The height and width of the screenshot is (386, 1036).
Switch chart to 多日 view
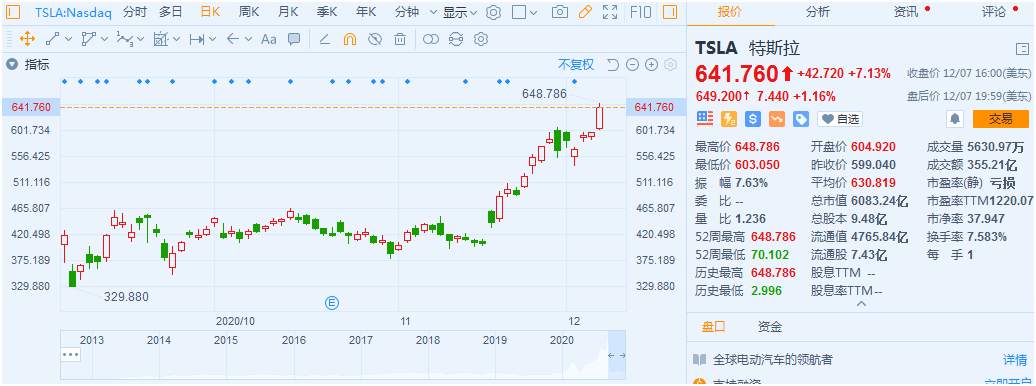coord(170,12)
